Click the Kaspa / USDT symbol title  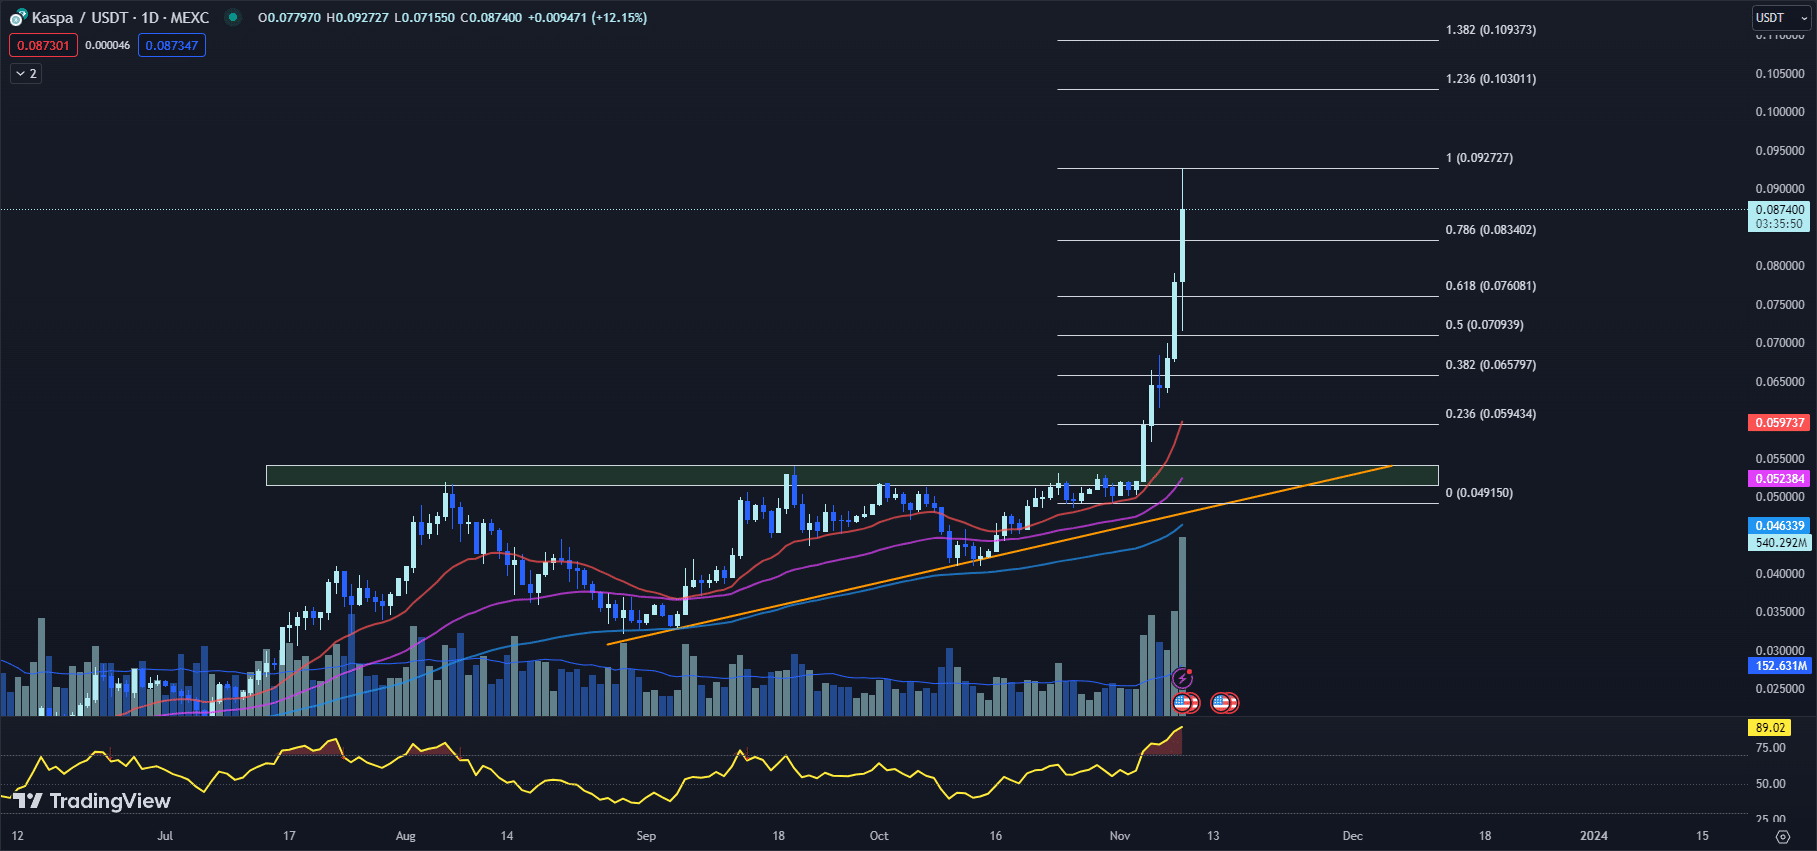120,18
